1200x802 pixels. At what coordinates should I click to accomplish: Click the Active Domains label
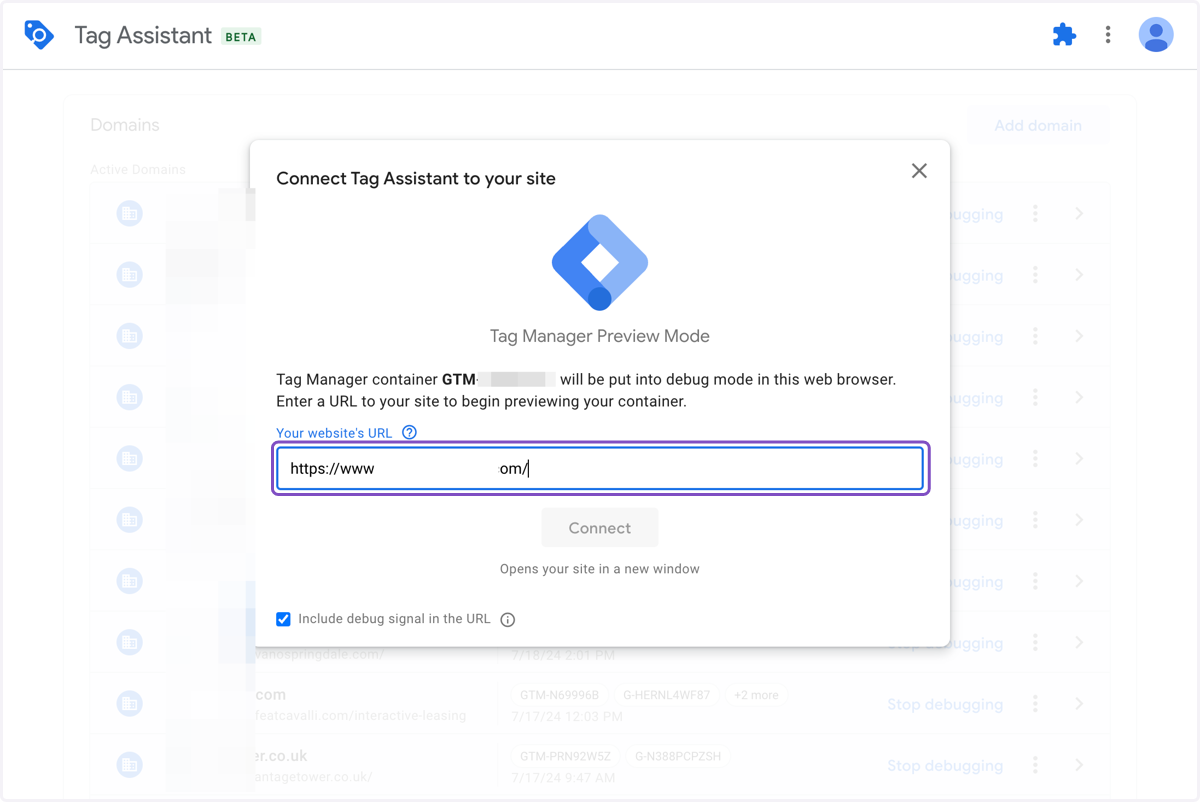click(138, 170)
